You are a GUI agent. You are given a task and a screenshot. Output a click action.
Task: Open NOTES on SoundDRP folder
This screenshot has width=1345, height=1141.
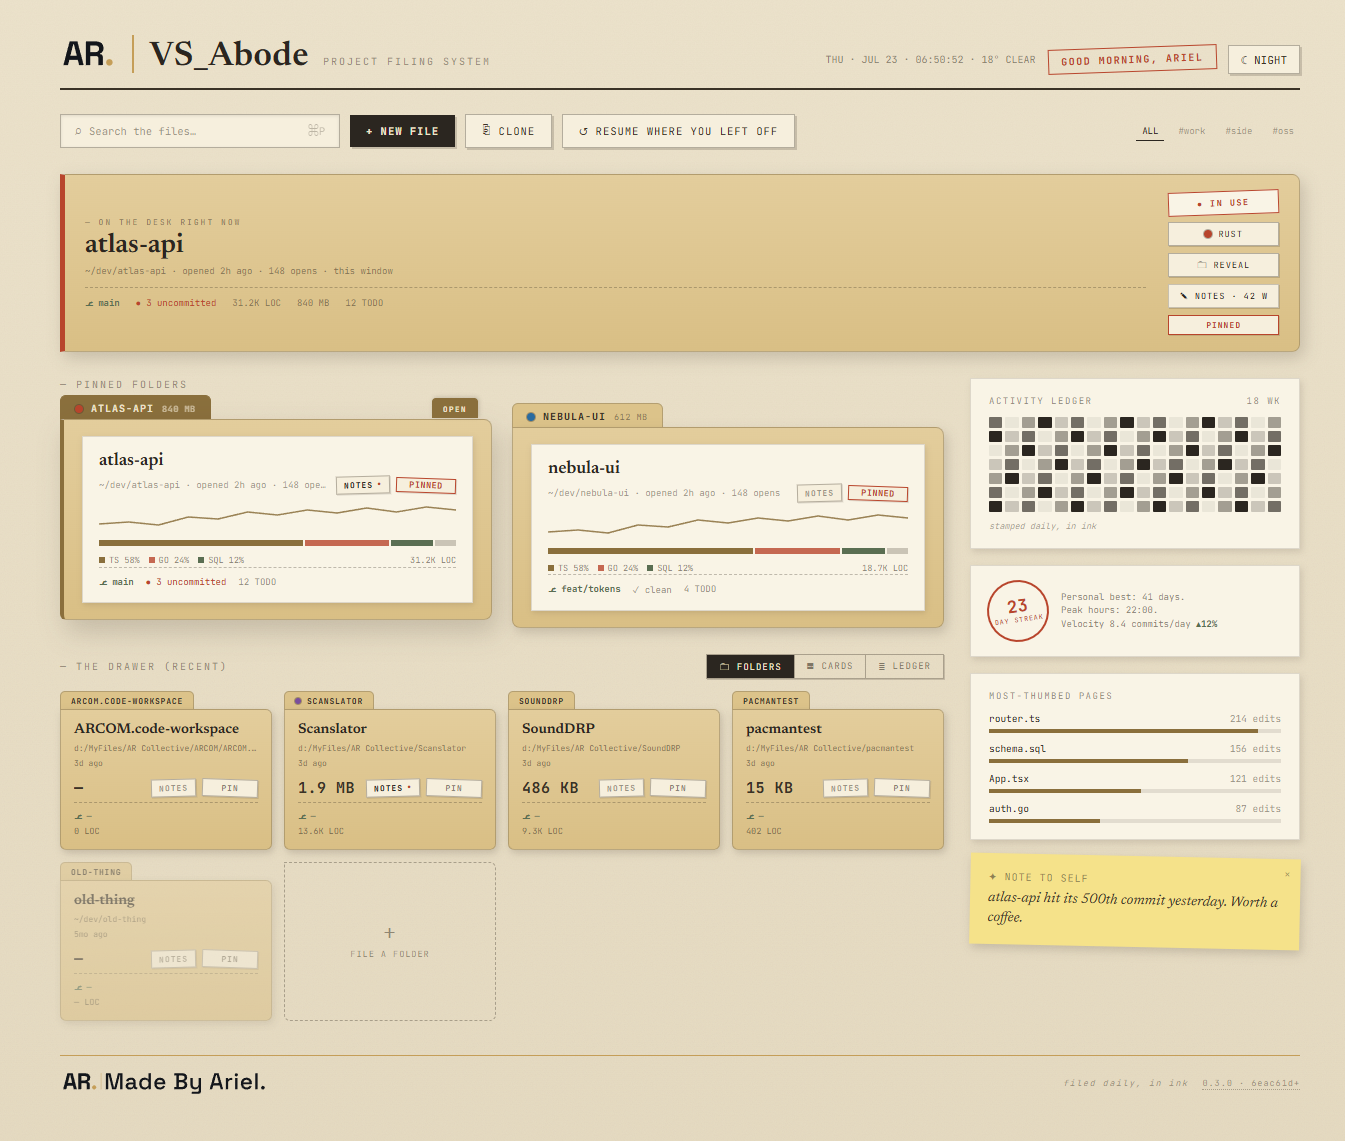click(x=621, y=788)
